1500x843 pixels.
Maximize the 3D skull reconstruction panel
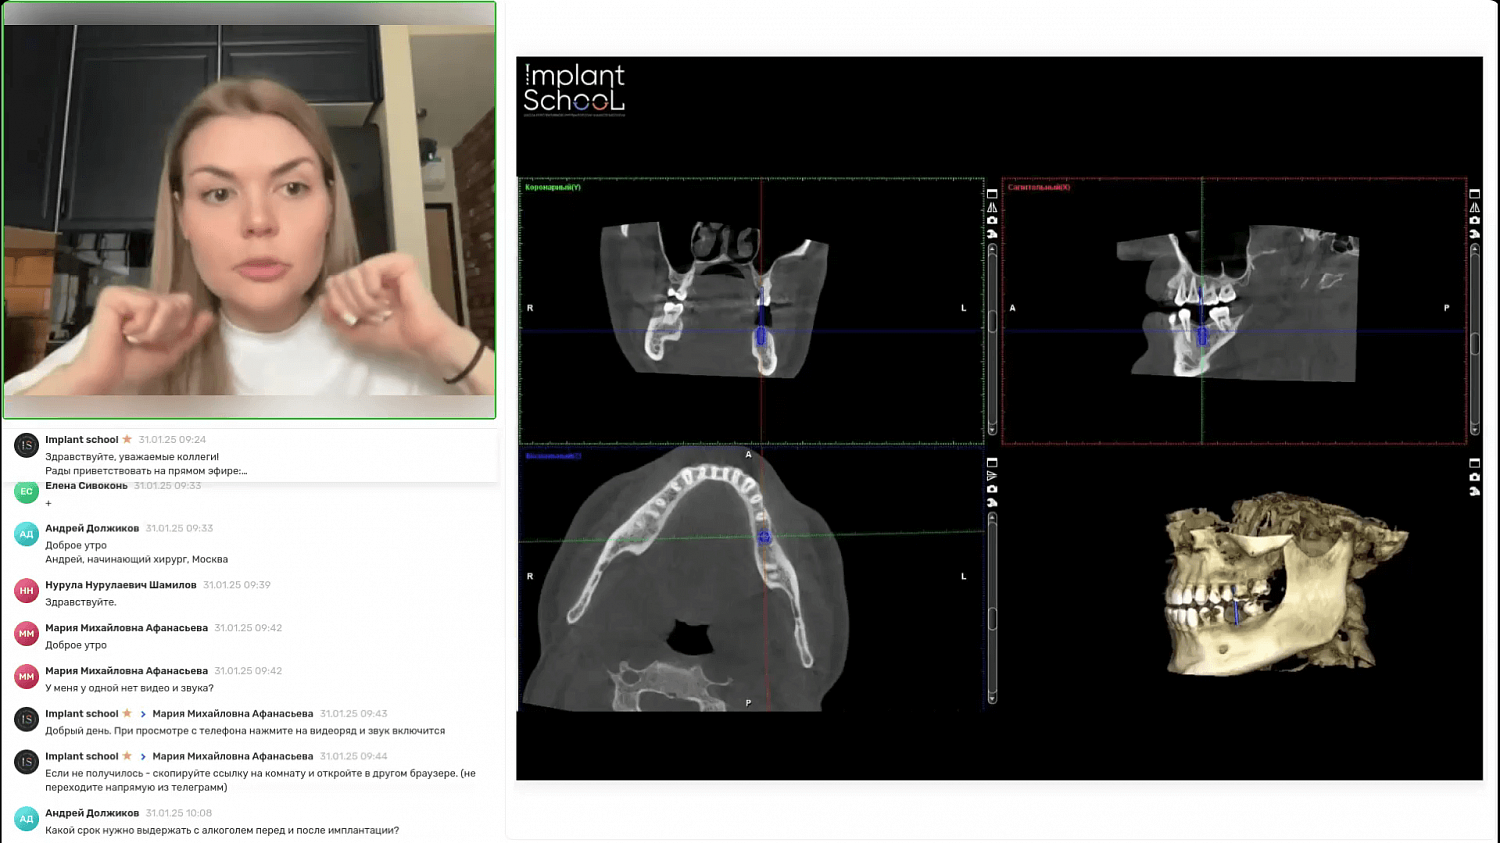pos(1474,463)
